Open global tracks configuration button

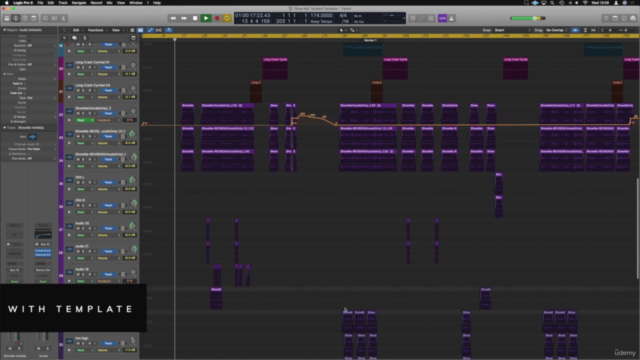click(133, 38)
